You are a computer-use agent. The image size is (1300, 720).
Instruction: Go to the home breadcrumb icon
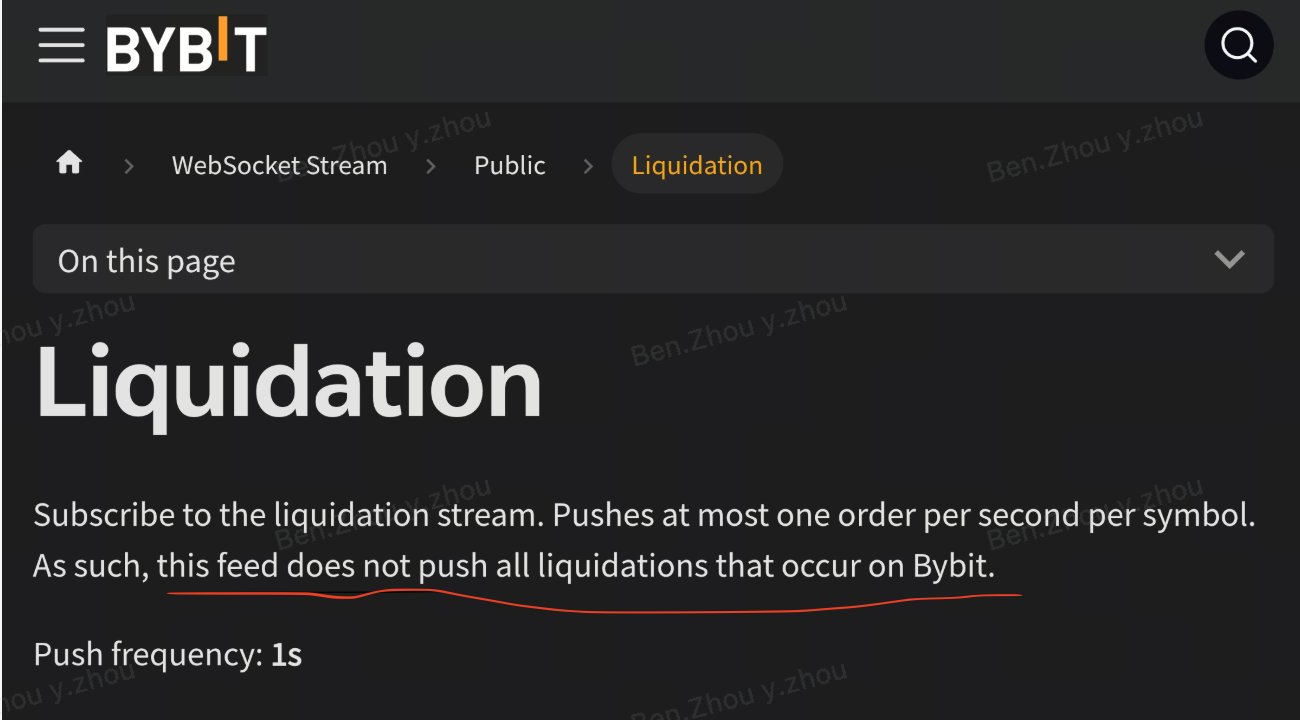[69, 163]
